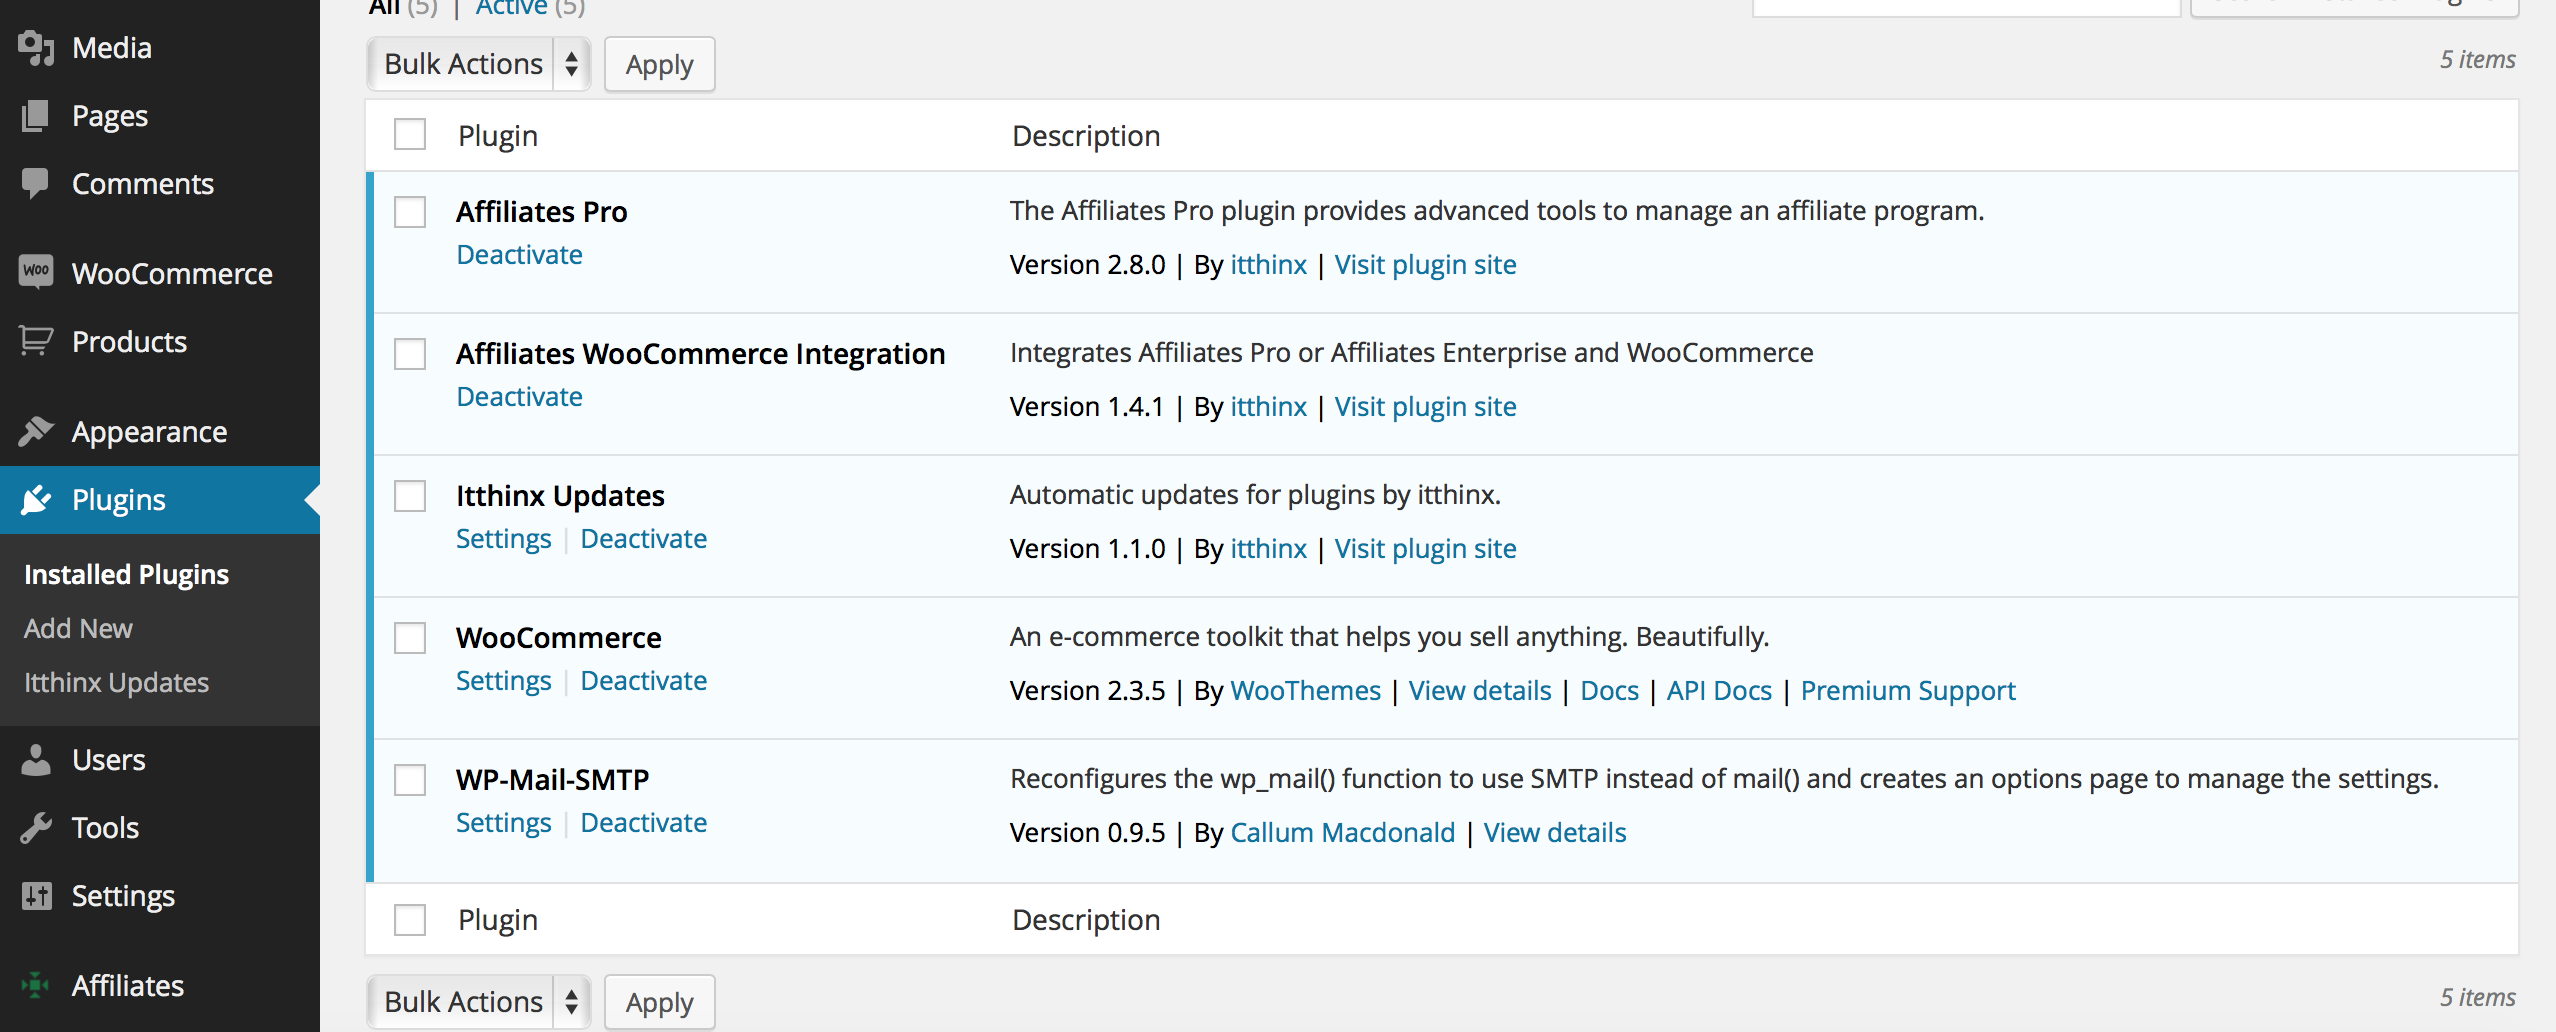Image resolution: width=2556 pixels, height=1032 pixels.
Task: Open the bottom Bulk Actions dropdown
Action: (x=479, y=1002)
